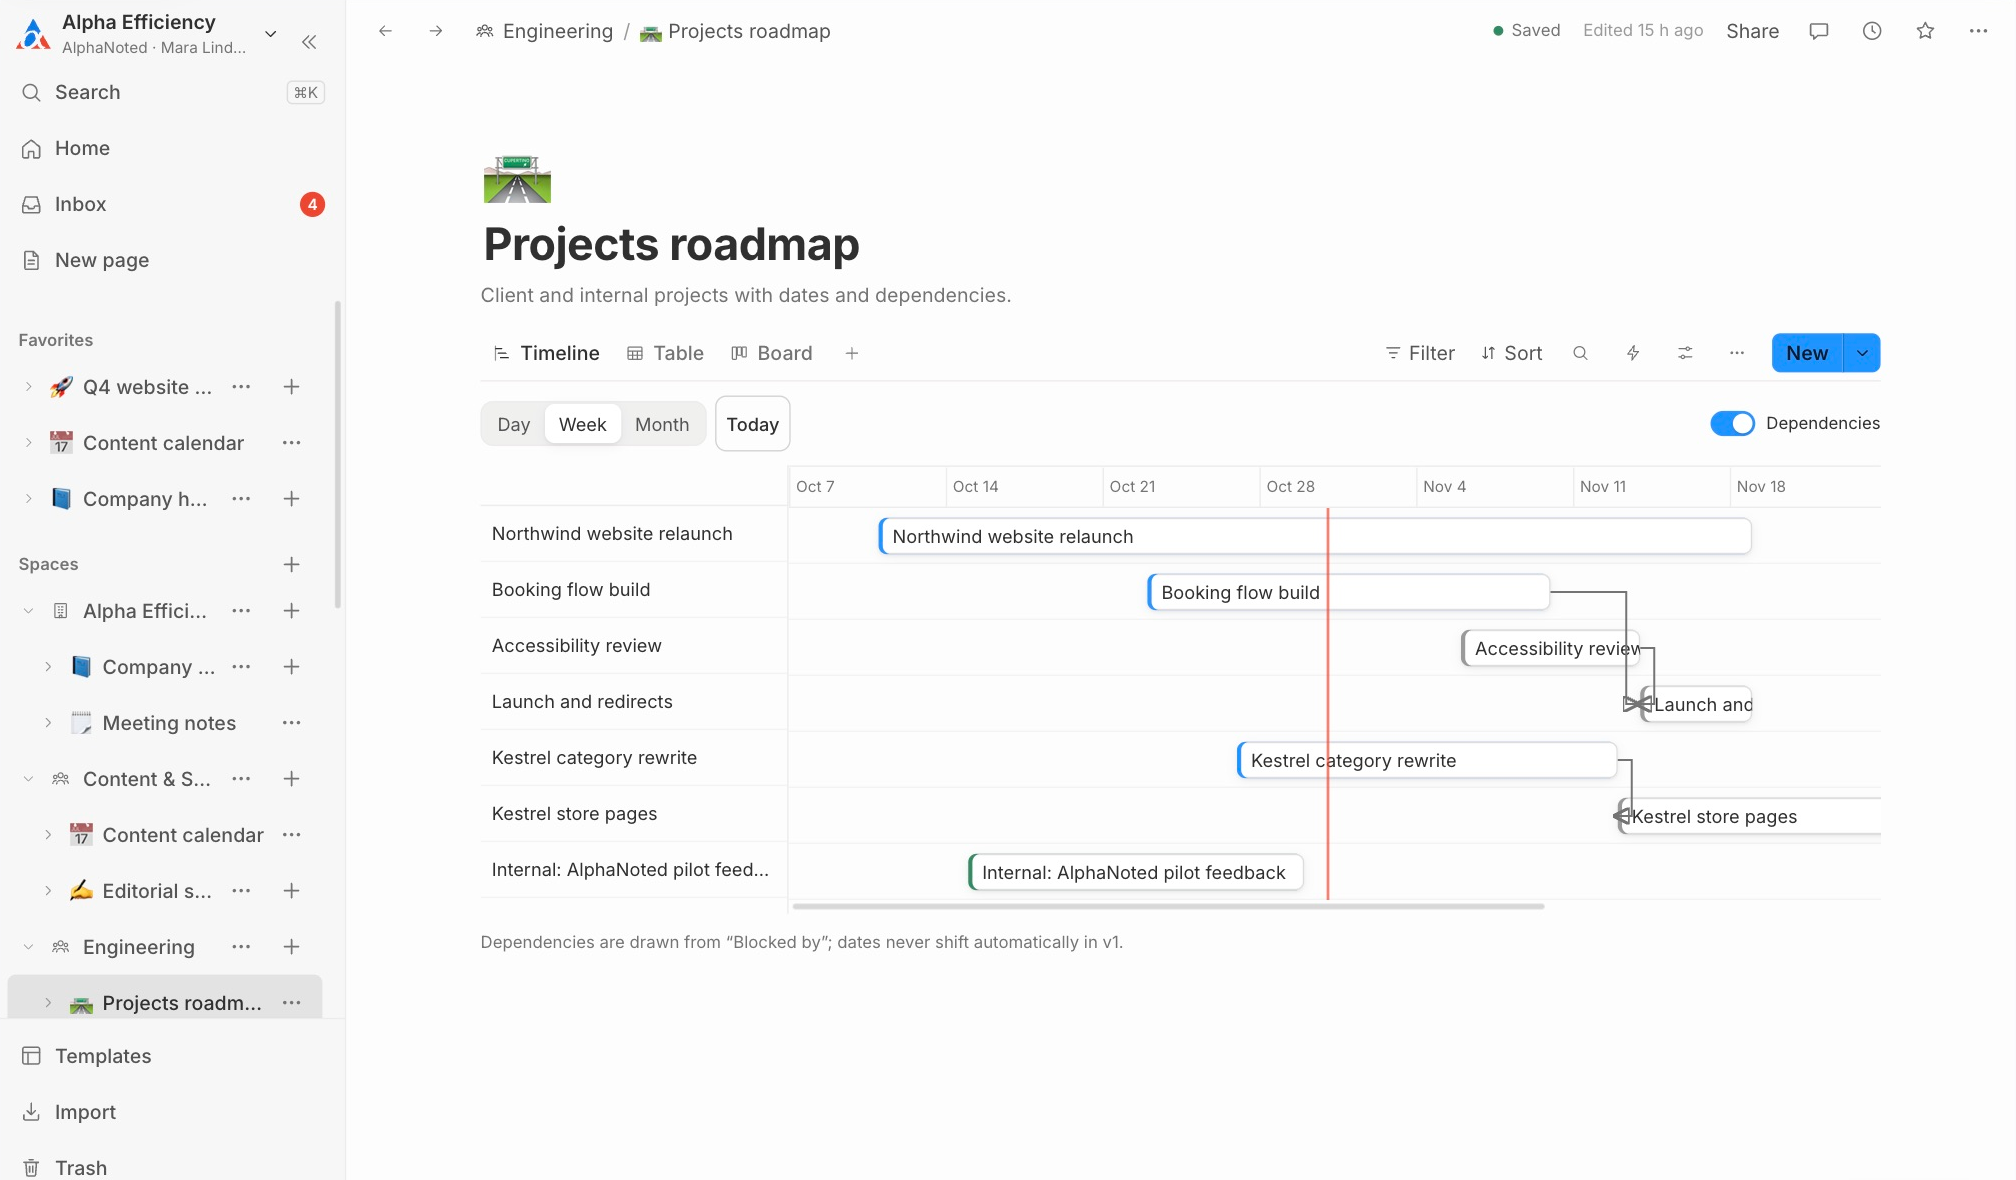Screen dimensions: 2016x1180
Task: Select Week timeline scale
Action: pyautogui.click(x=582, y=424)
